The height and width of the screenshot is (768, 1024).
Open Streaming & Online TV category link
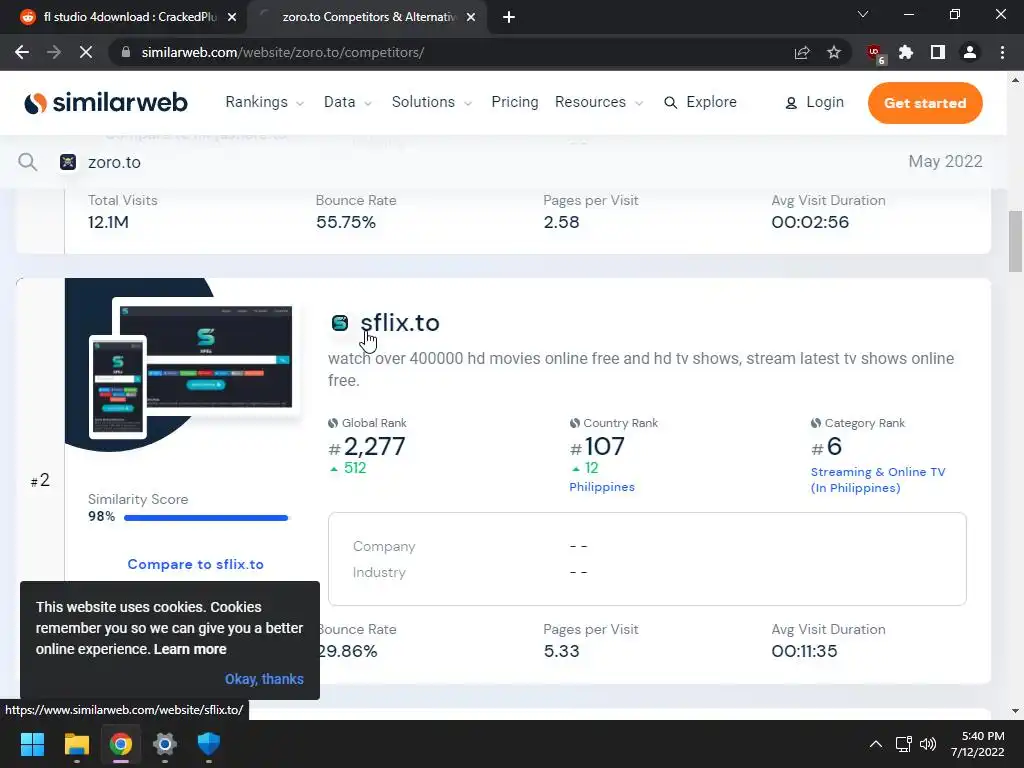[x=878, y=480]
